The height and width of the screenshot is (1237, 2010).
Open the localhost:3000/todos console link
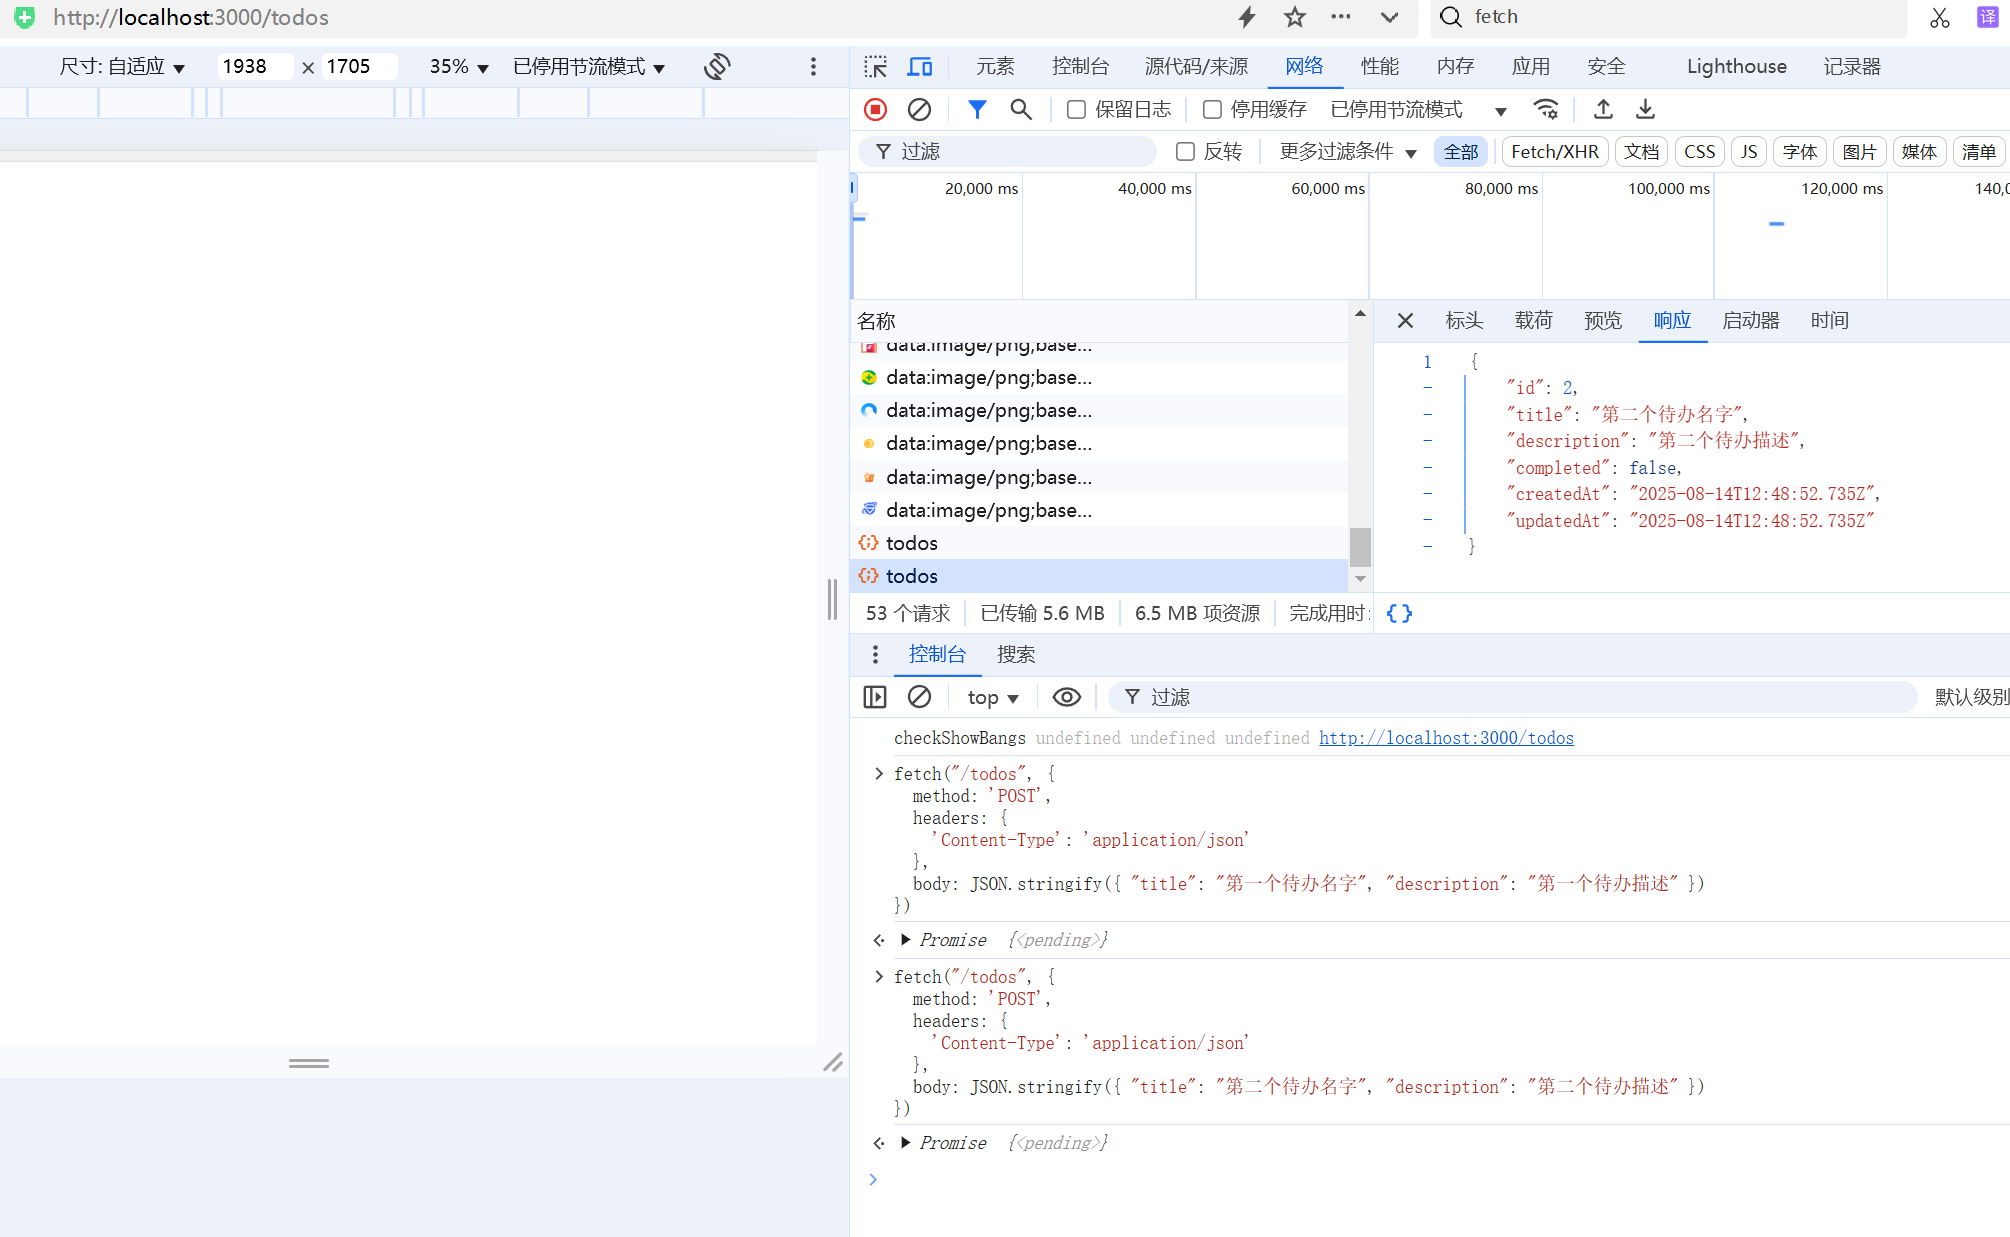(x=1446, y=738)
